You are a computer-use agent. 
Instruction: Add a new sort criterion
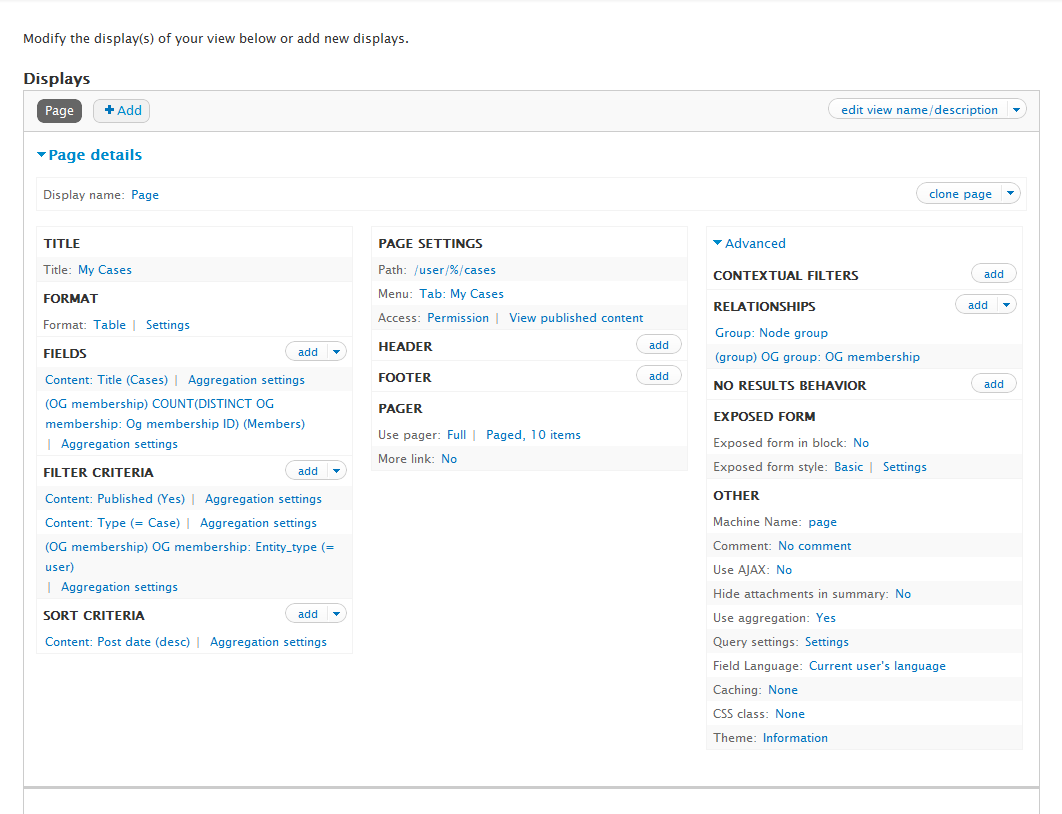tap(307, 614)
